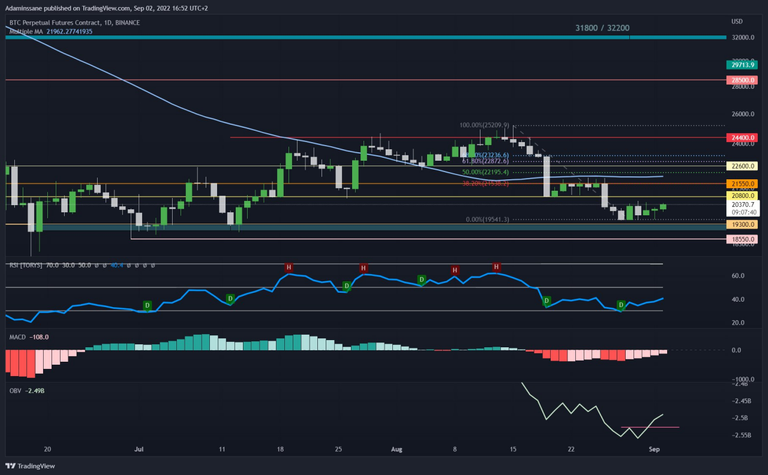
Task: Click the OBV axis value -2.55B
Action: pyautogui.click(x=742, y=435)
